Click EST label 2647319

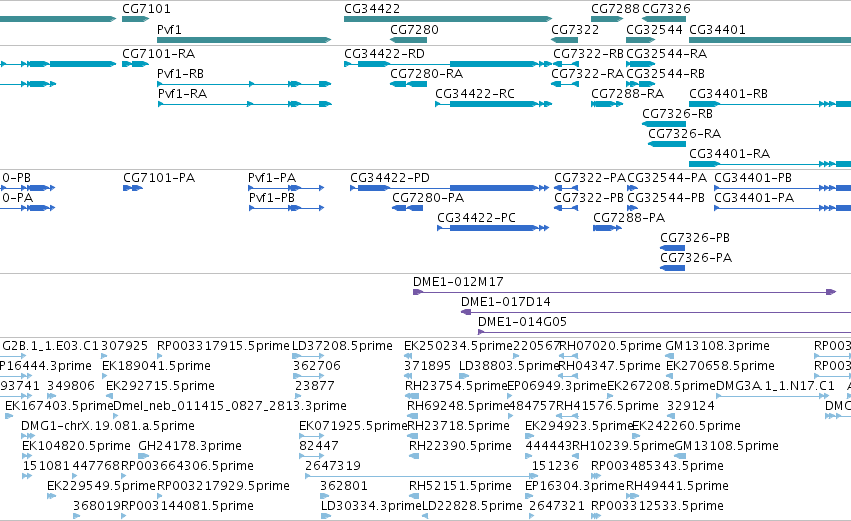coord(333,466)
